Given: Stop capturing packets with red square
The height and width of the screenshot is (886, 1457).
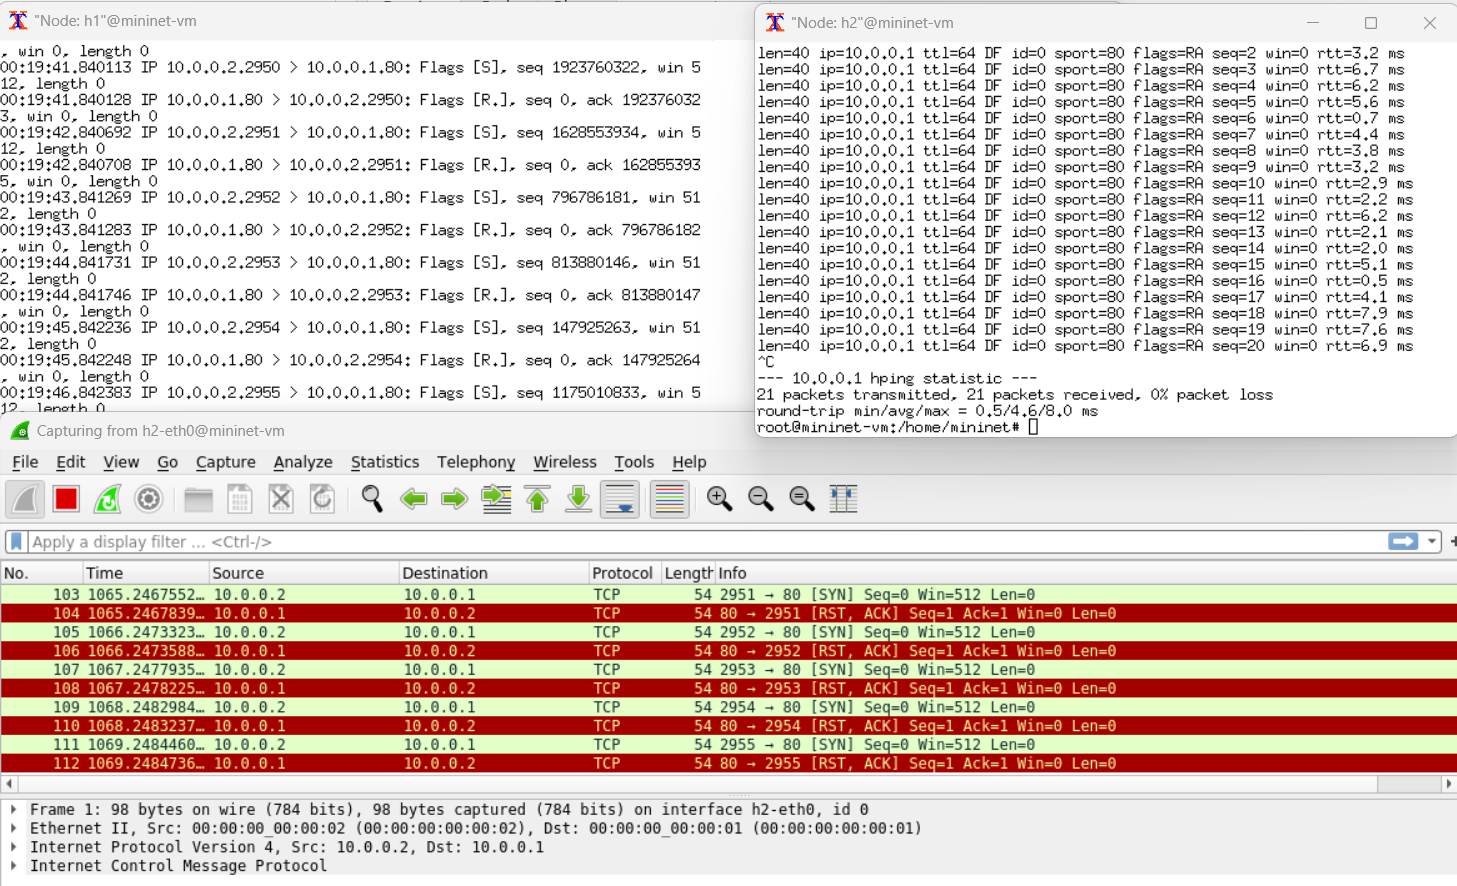Looking at the screenshot, I should click(x=66, y=499).
